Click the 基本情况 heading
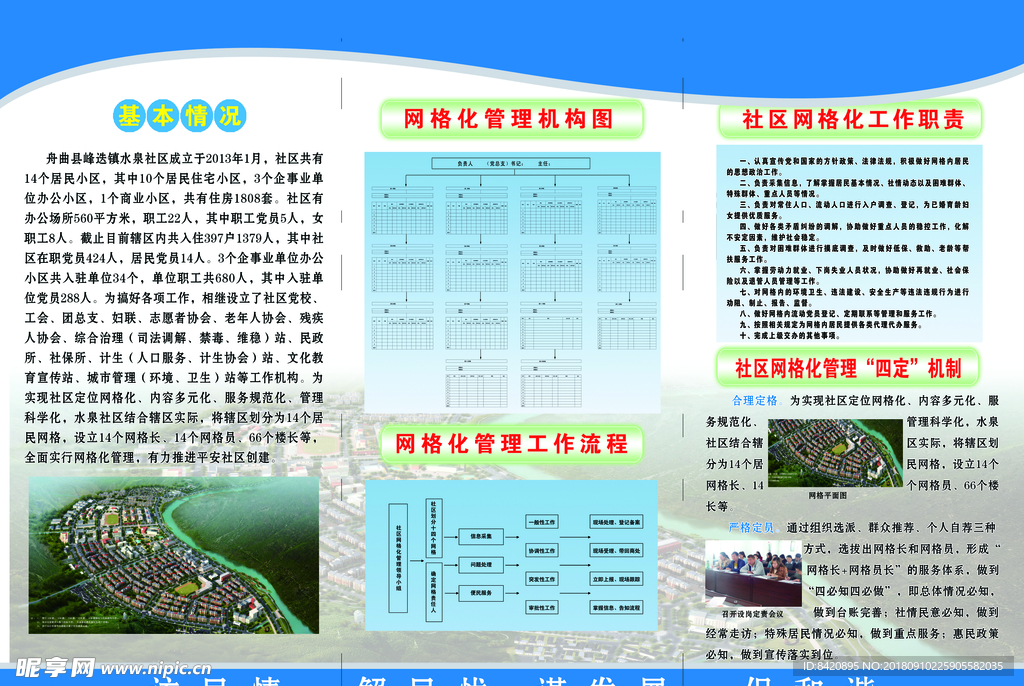This screenshot has width=1024, height=686. pyautogui.click(x=180, y=116)
